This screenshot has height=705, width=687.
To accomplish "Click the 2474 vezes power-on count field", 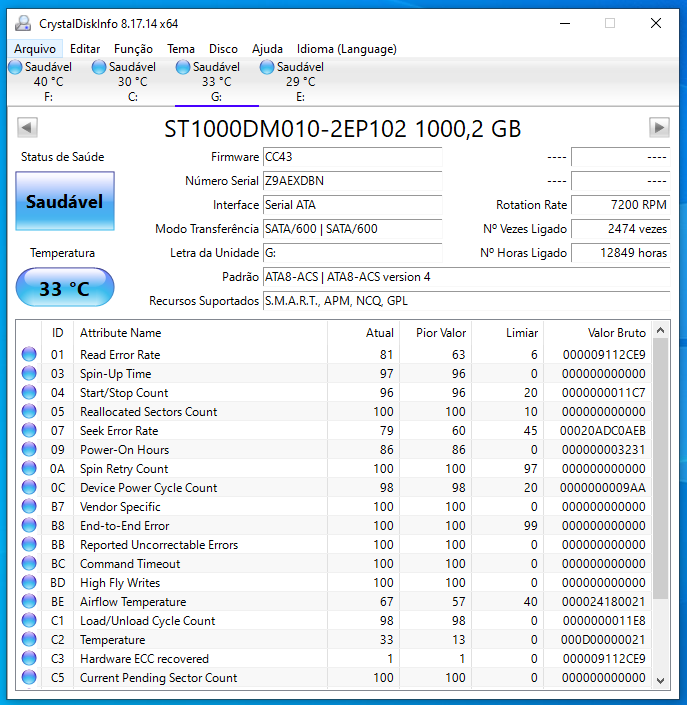I will (620, 229).
